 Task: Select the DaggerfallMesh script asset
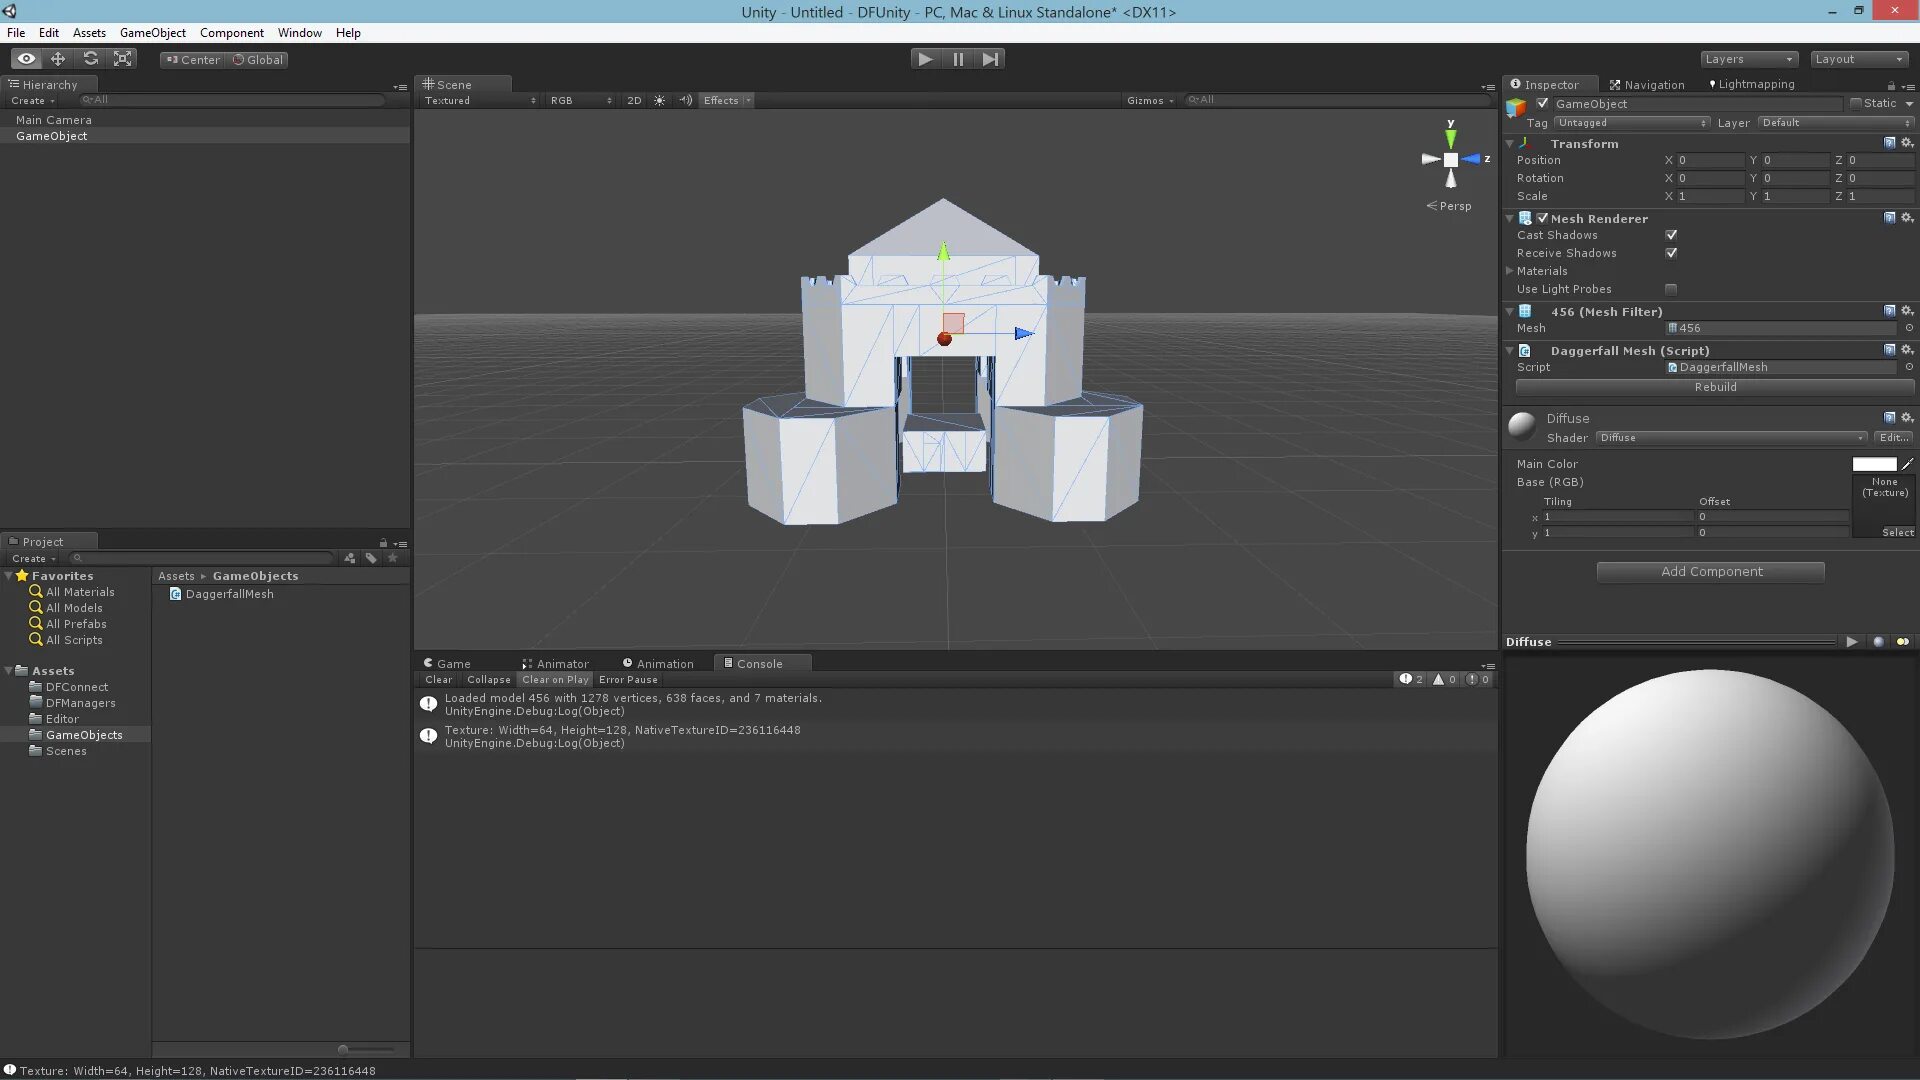pyautogui.click(x=229, y=594)
